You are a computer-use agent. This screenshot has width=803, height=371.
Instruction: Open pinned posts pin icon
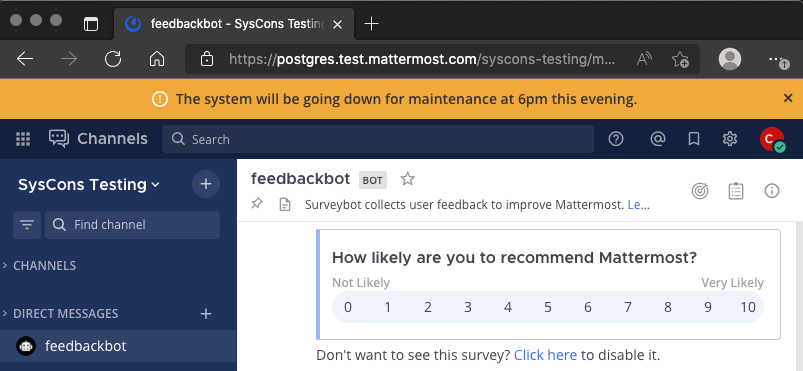(257, 204)
